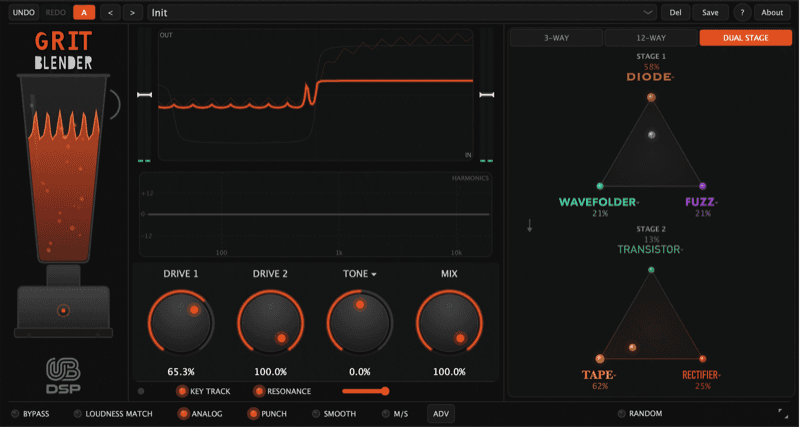Open the Rectifier distortion type dropdown
Image resolution: width=800 pixels, height=427 pixels.
701,375
